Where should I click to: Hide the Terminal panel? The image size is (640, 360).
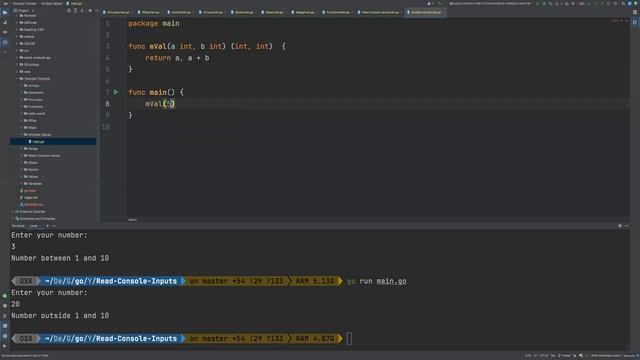[x=626, y=226]
